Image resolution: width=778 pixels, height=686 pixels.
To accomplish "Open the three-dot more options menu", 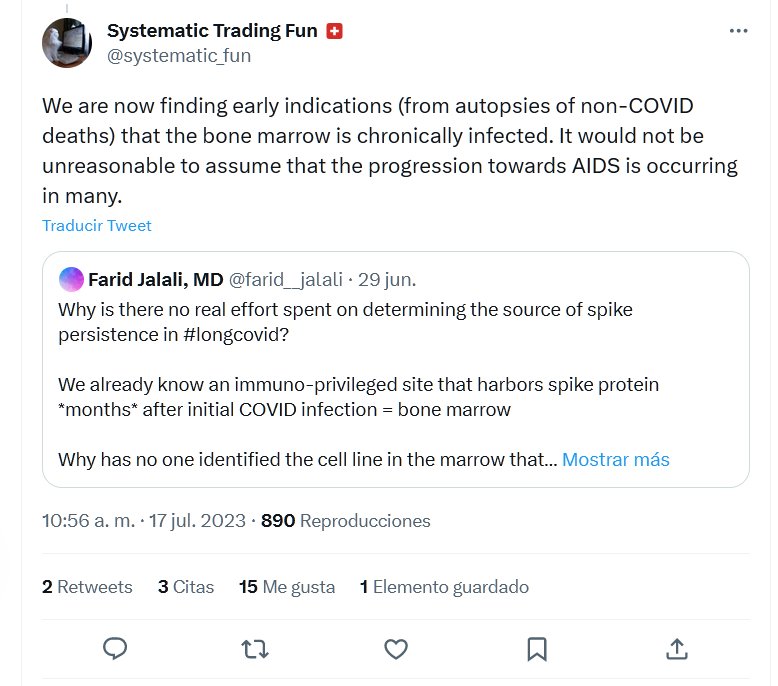I will coord(738,31).
